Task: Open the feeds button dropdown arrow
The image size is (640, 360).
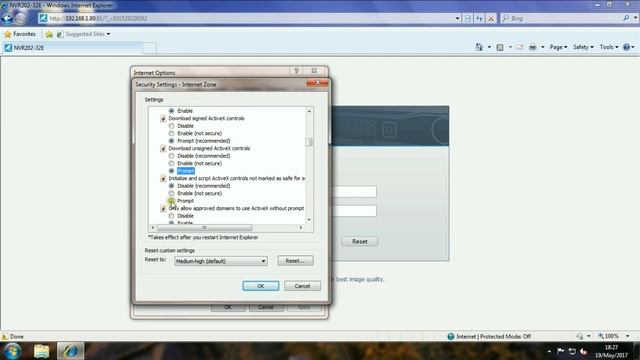Action: point(510,47)
